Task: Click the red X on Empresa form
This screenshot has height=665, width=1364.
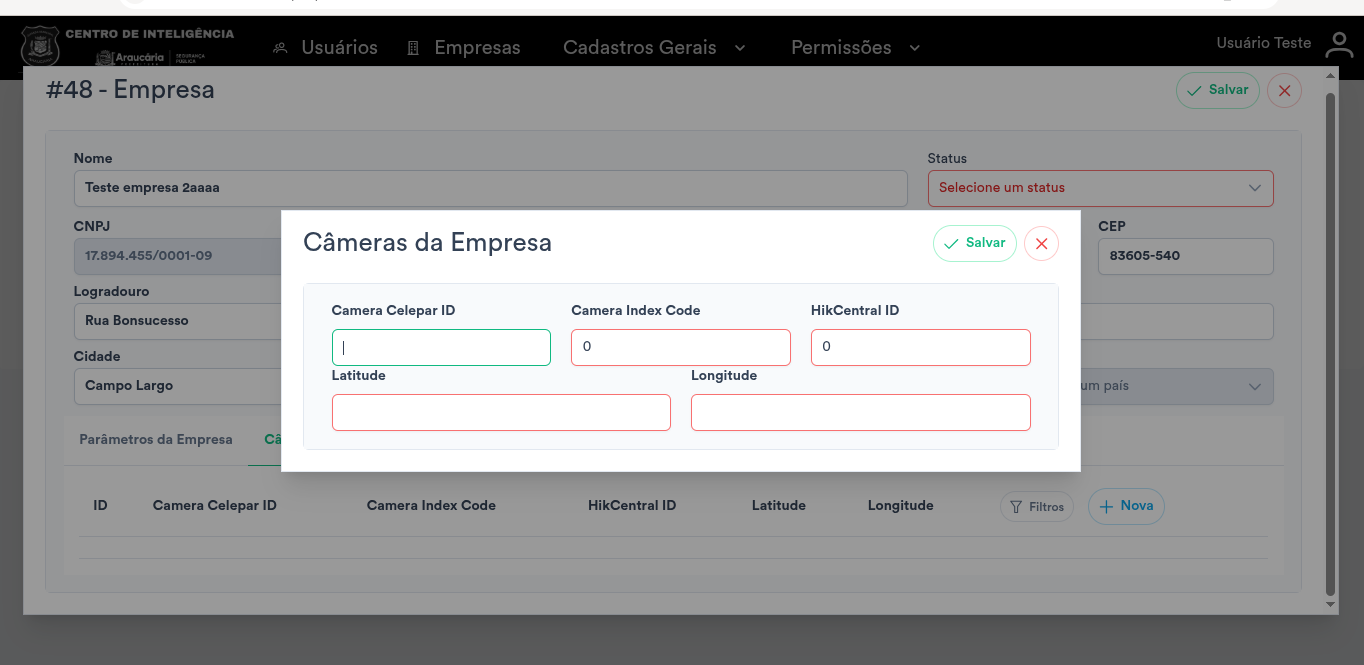Action: (x=1284, y=91)
